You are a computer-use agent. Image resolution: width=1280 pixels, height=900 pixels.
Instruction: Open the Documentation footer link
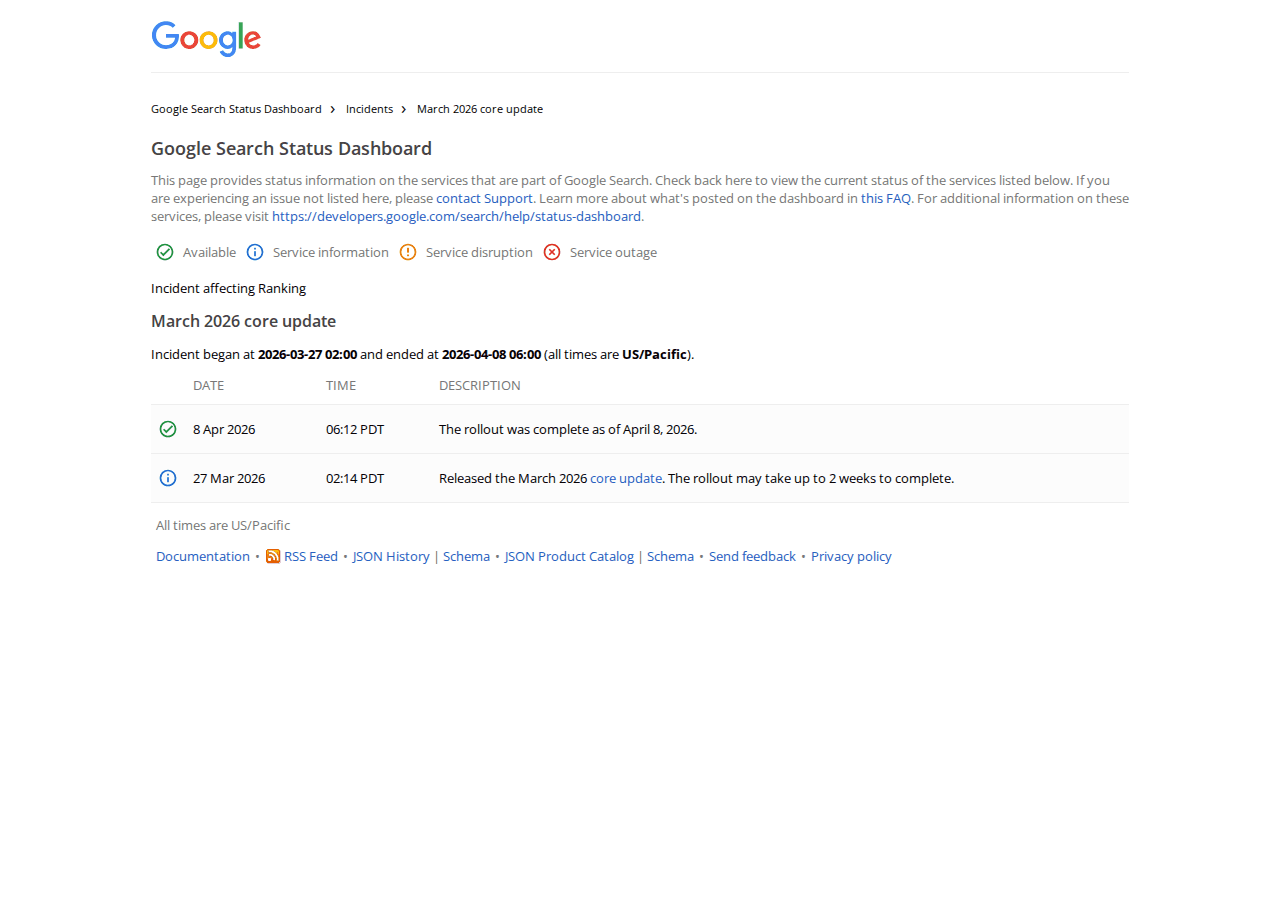coord(203,556)
